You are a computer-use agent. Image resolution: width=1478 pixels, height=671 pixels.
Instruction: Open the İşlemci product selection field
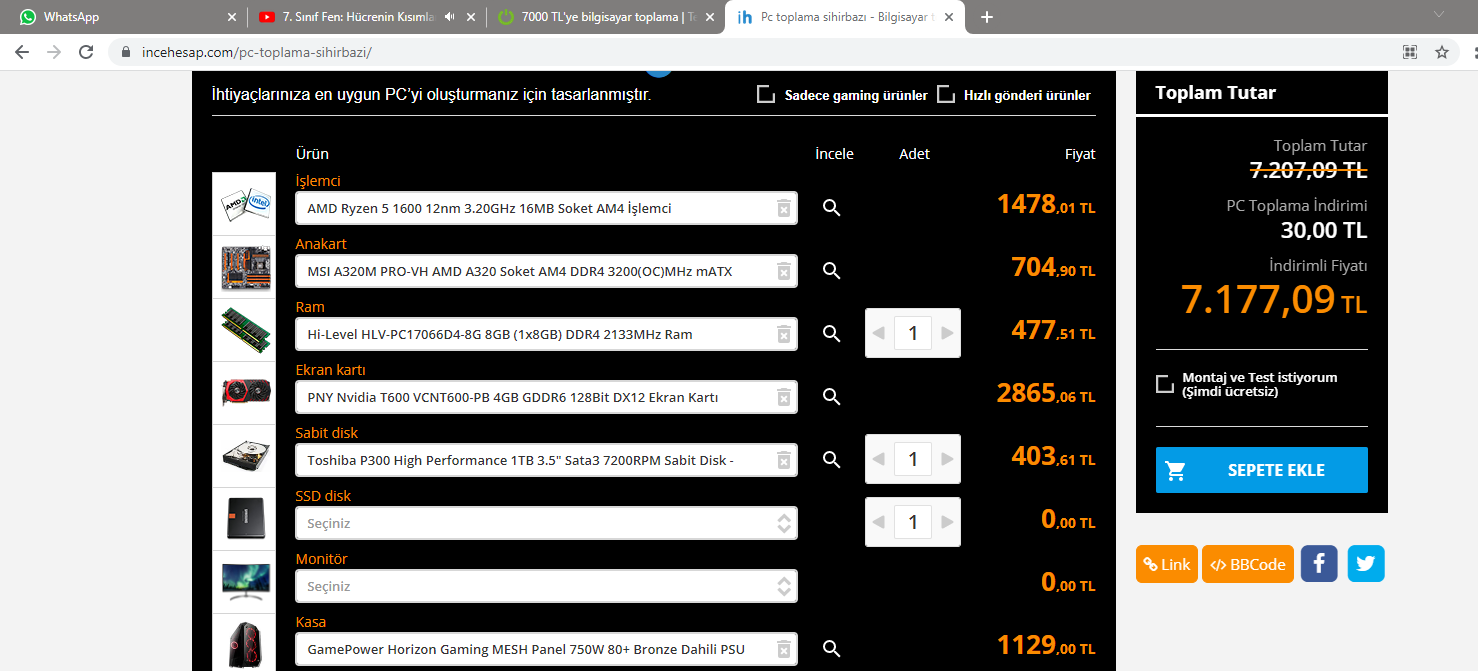pyautogui.click(x=546, y=208)
